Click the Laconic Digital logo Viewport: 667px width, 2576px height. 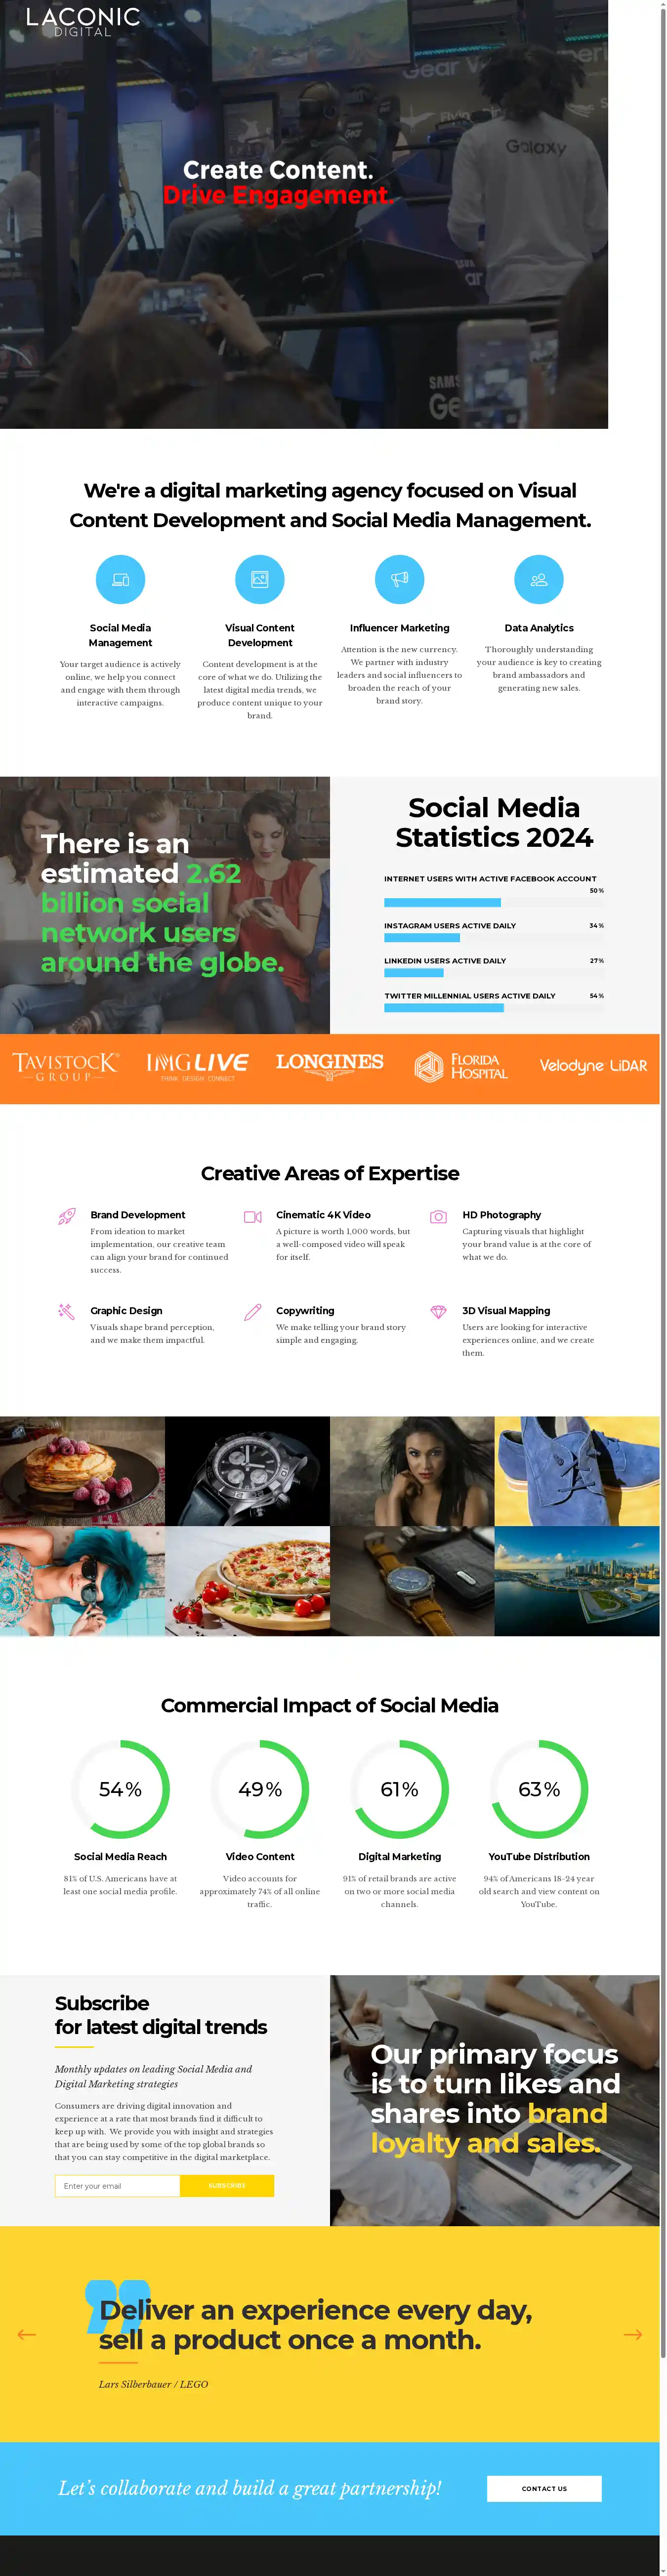(83, 22)
